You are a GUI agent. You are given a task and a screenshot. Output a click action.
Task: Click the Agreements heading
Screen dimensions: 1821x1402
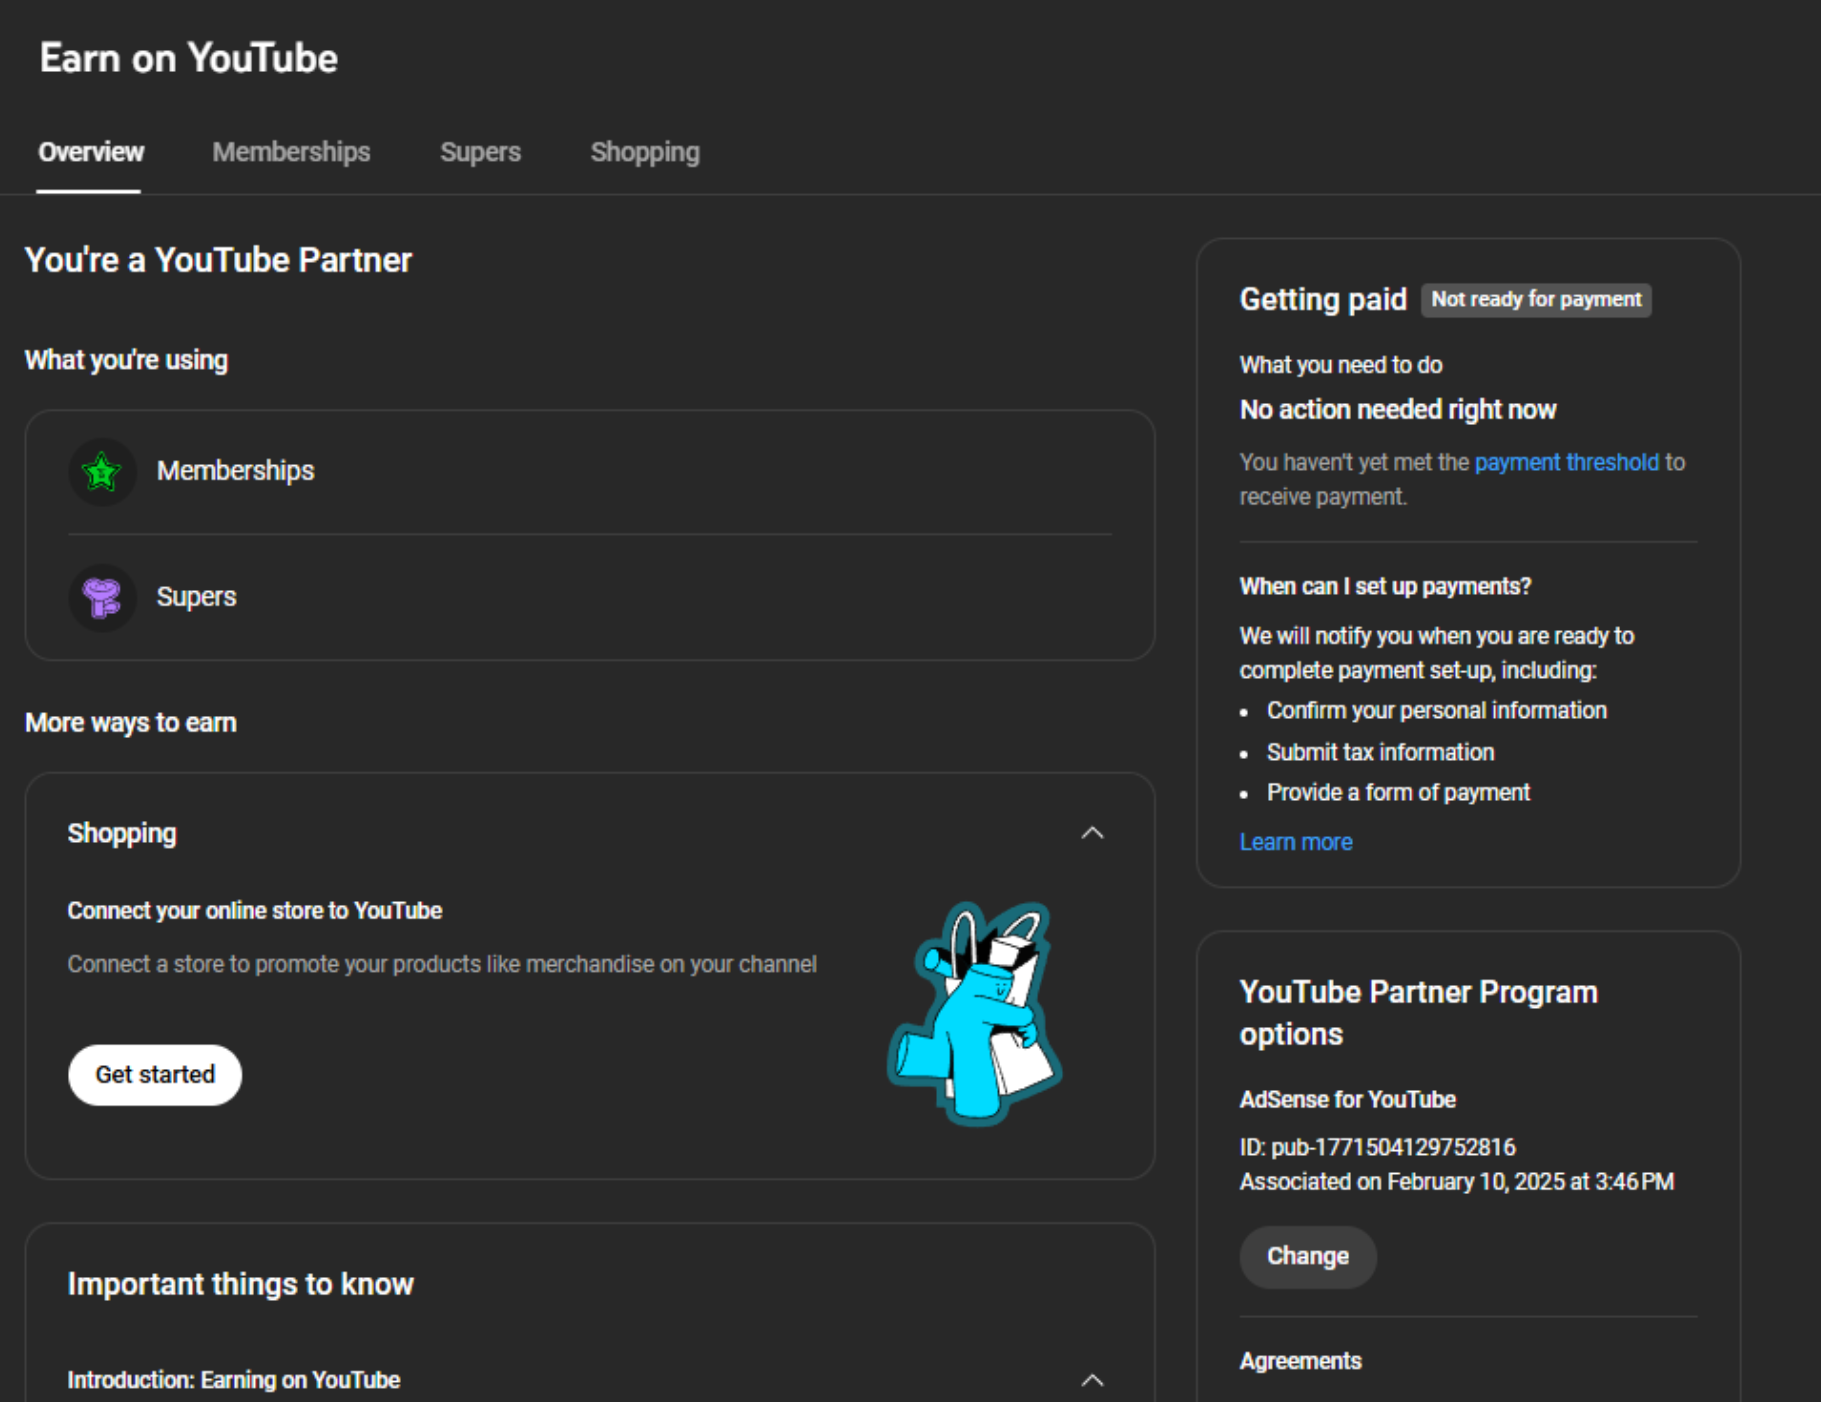1301,1361
